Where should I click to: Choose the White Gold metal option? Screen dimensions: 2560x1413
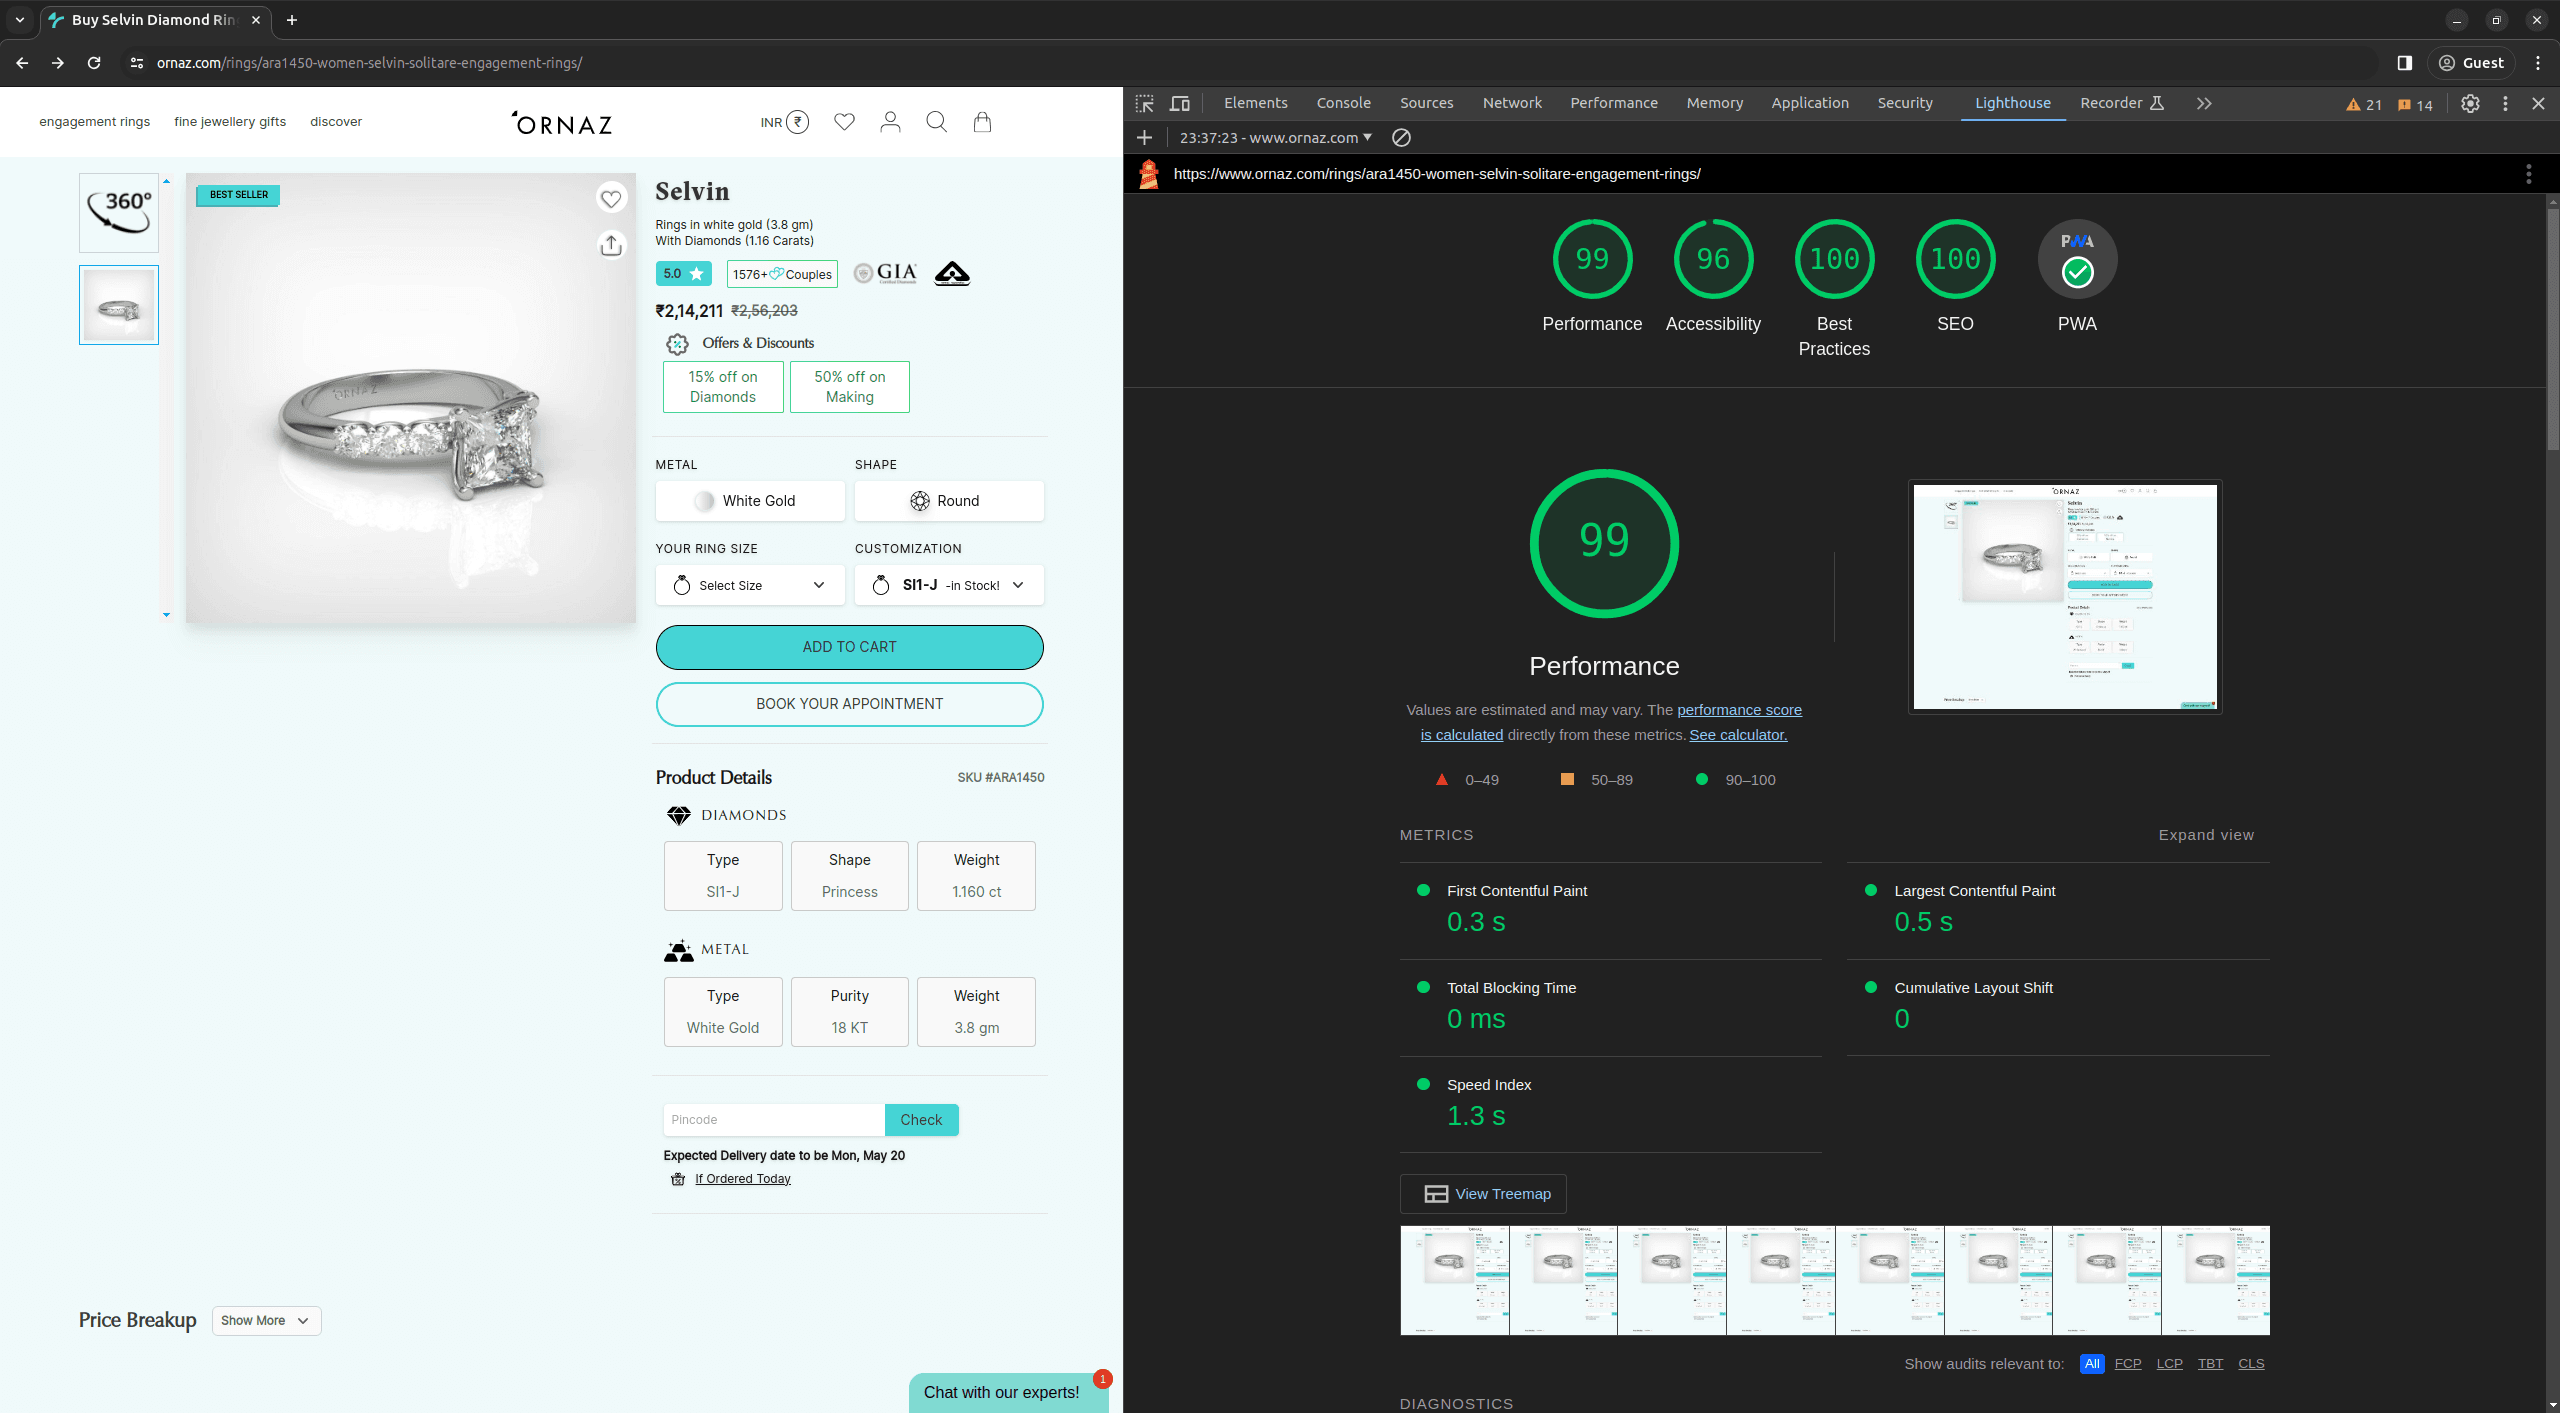(750, 501)
